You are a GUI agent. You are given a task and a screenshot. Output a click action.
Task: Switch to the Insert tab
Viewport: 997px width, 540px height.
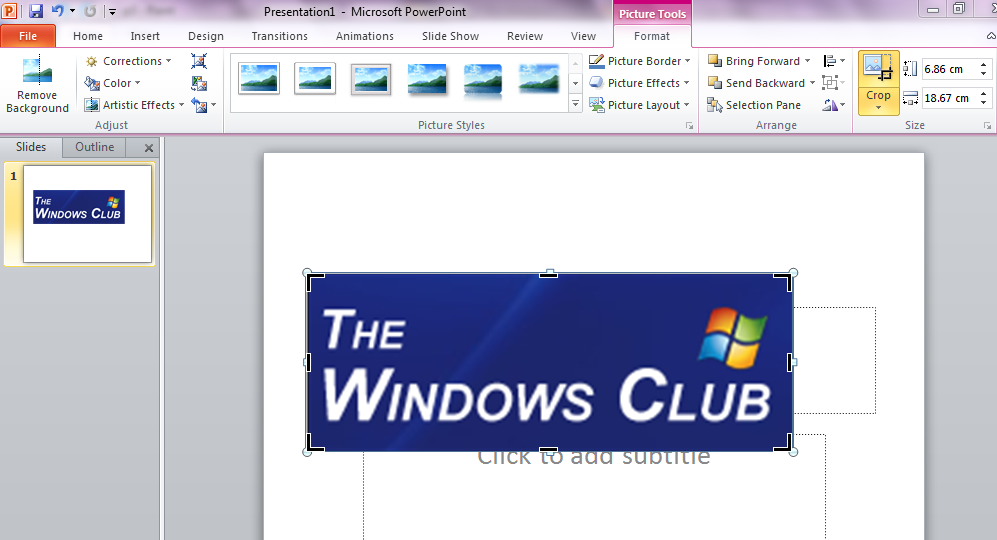click(145, 36)
